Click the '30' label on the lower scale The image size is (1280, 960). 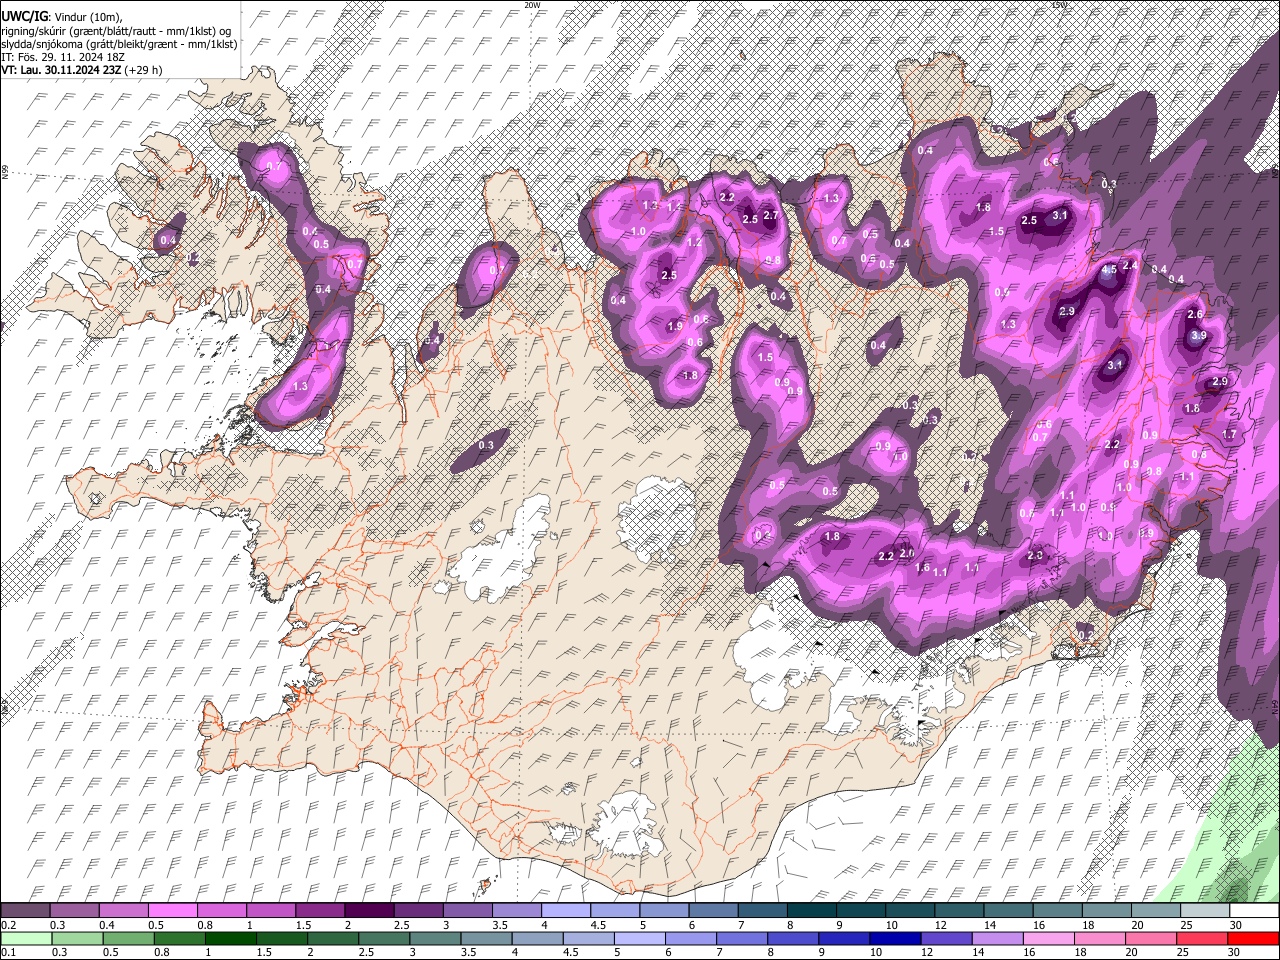click(1236, 952)
